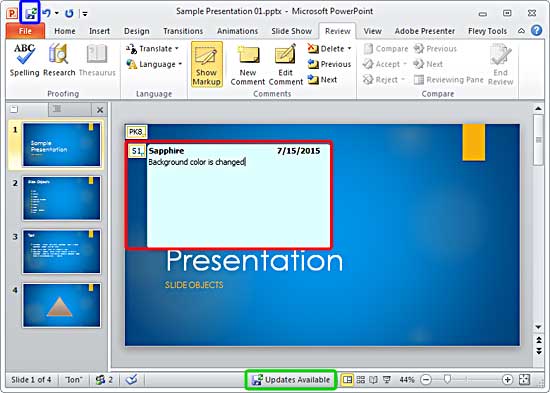Switch to the Animations tab

[x=237, y=31]
